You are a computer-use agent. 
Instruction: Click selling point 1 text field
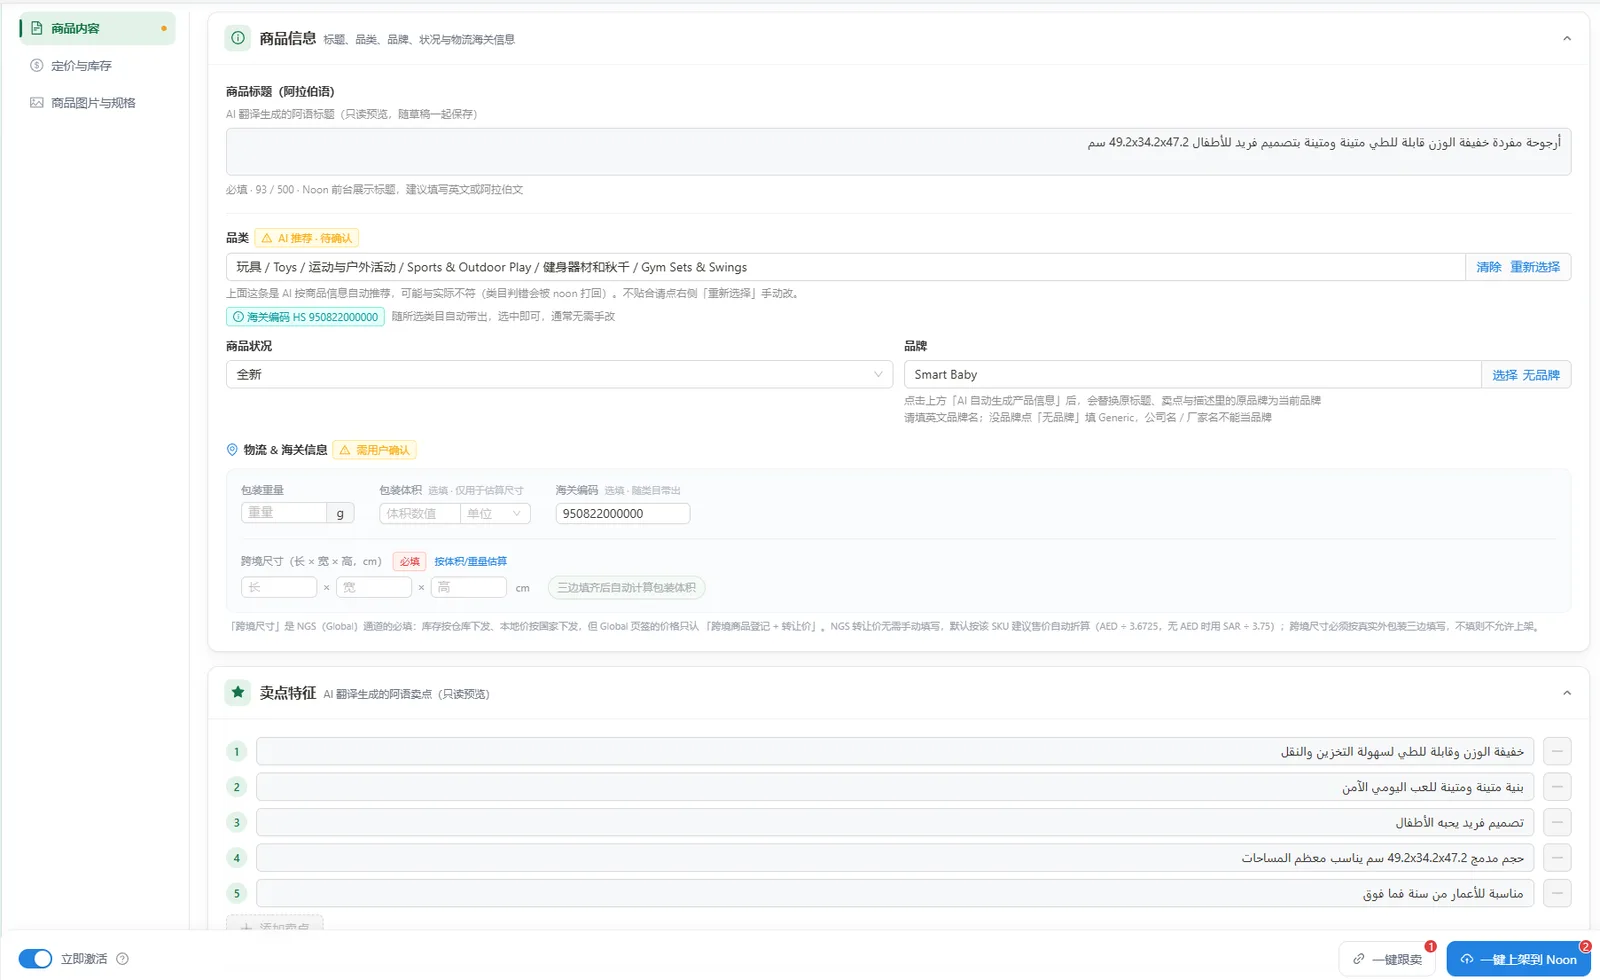click(x=895, y=751)
